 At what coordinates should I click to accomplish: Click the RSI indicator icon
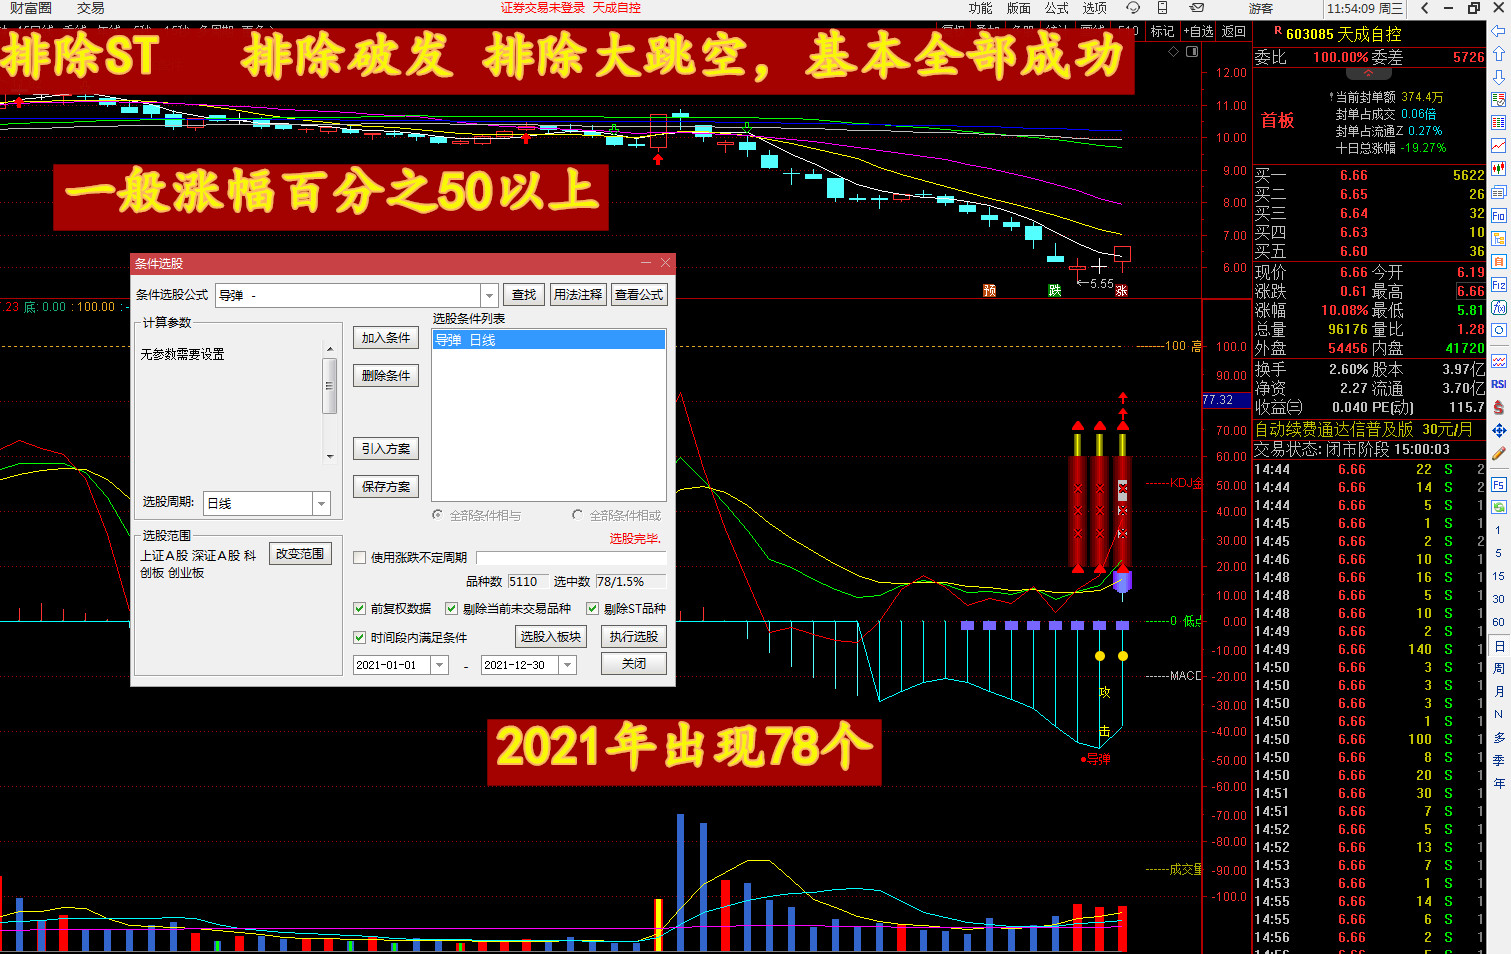pyautogui.click(x=1498, y=384)
